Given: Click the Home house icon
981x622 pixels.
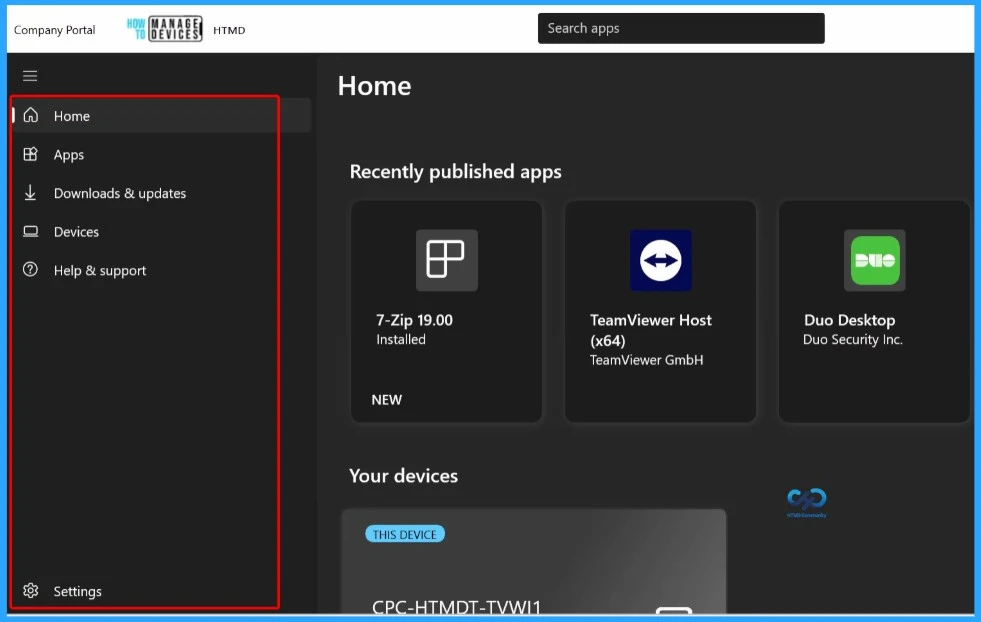Looking at the screenshot, I should (31, 115).
